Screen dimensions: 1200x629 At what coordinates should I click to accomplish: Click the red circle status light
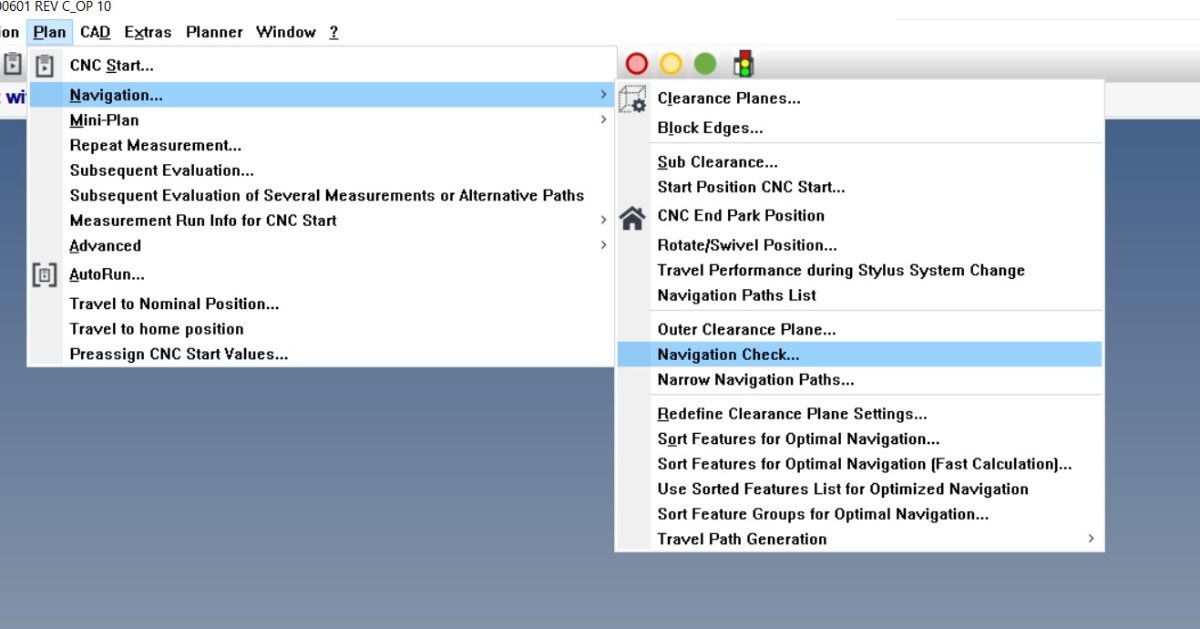pos(637,64)
